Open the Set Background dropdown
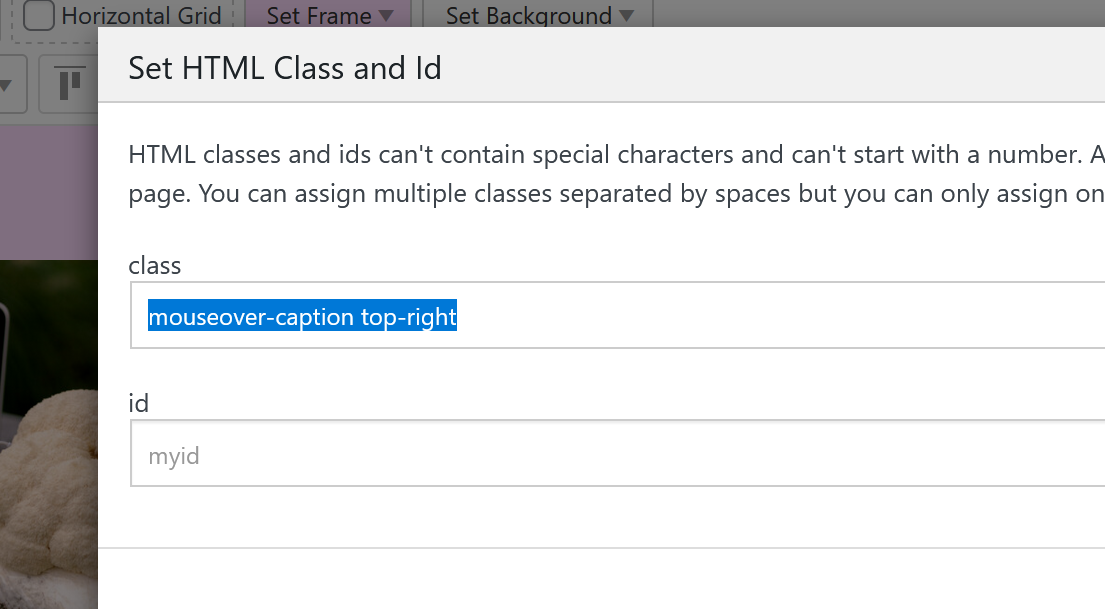The image size is (1105, 609). pos(538,16)
